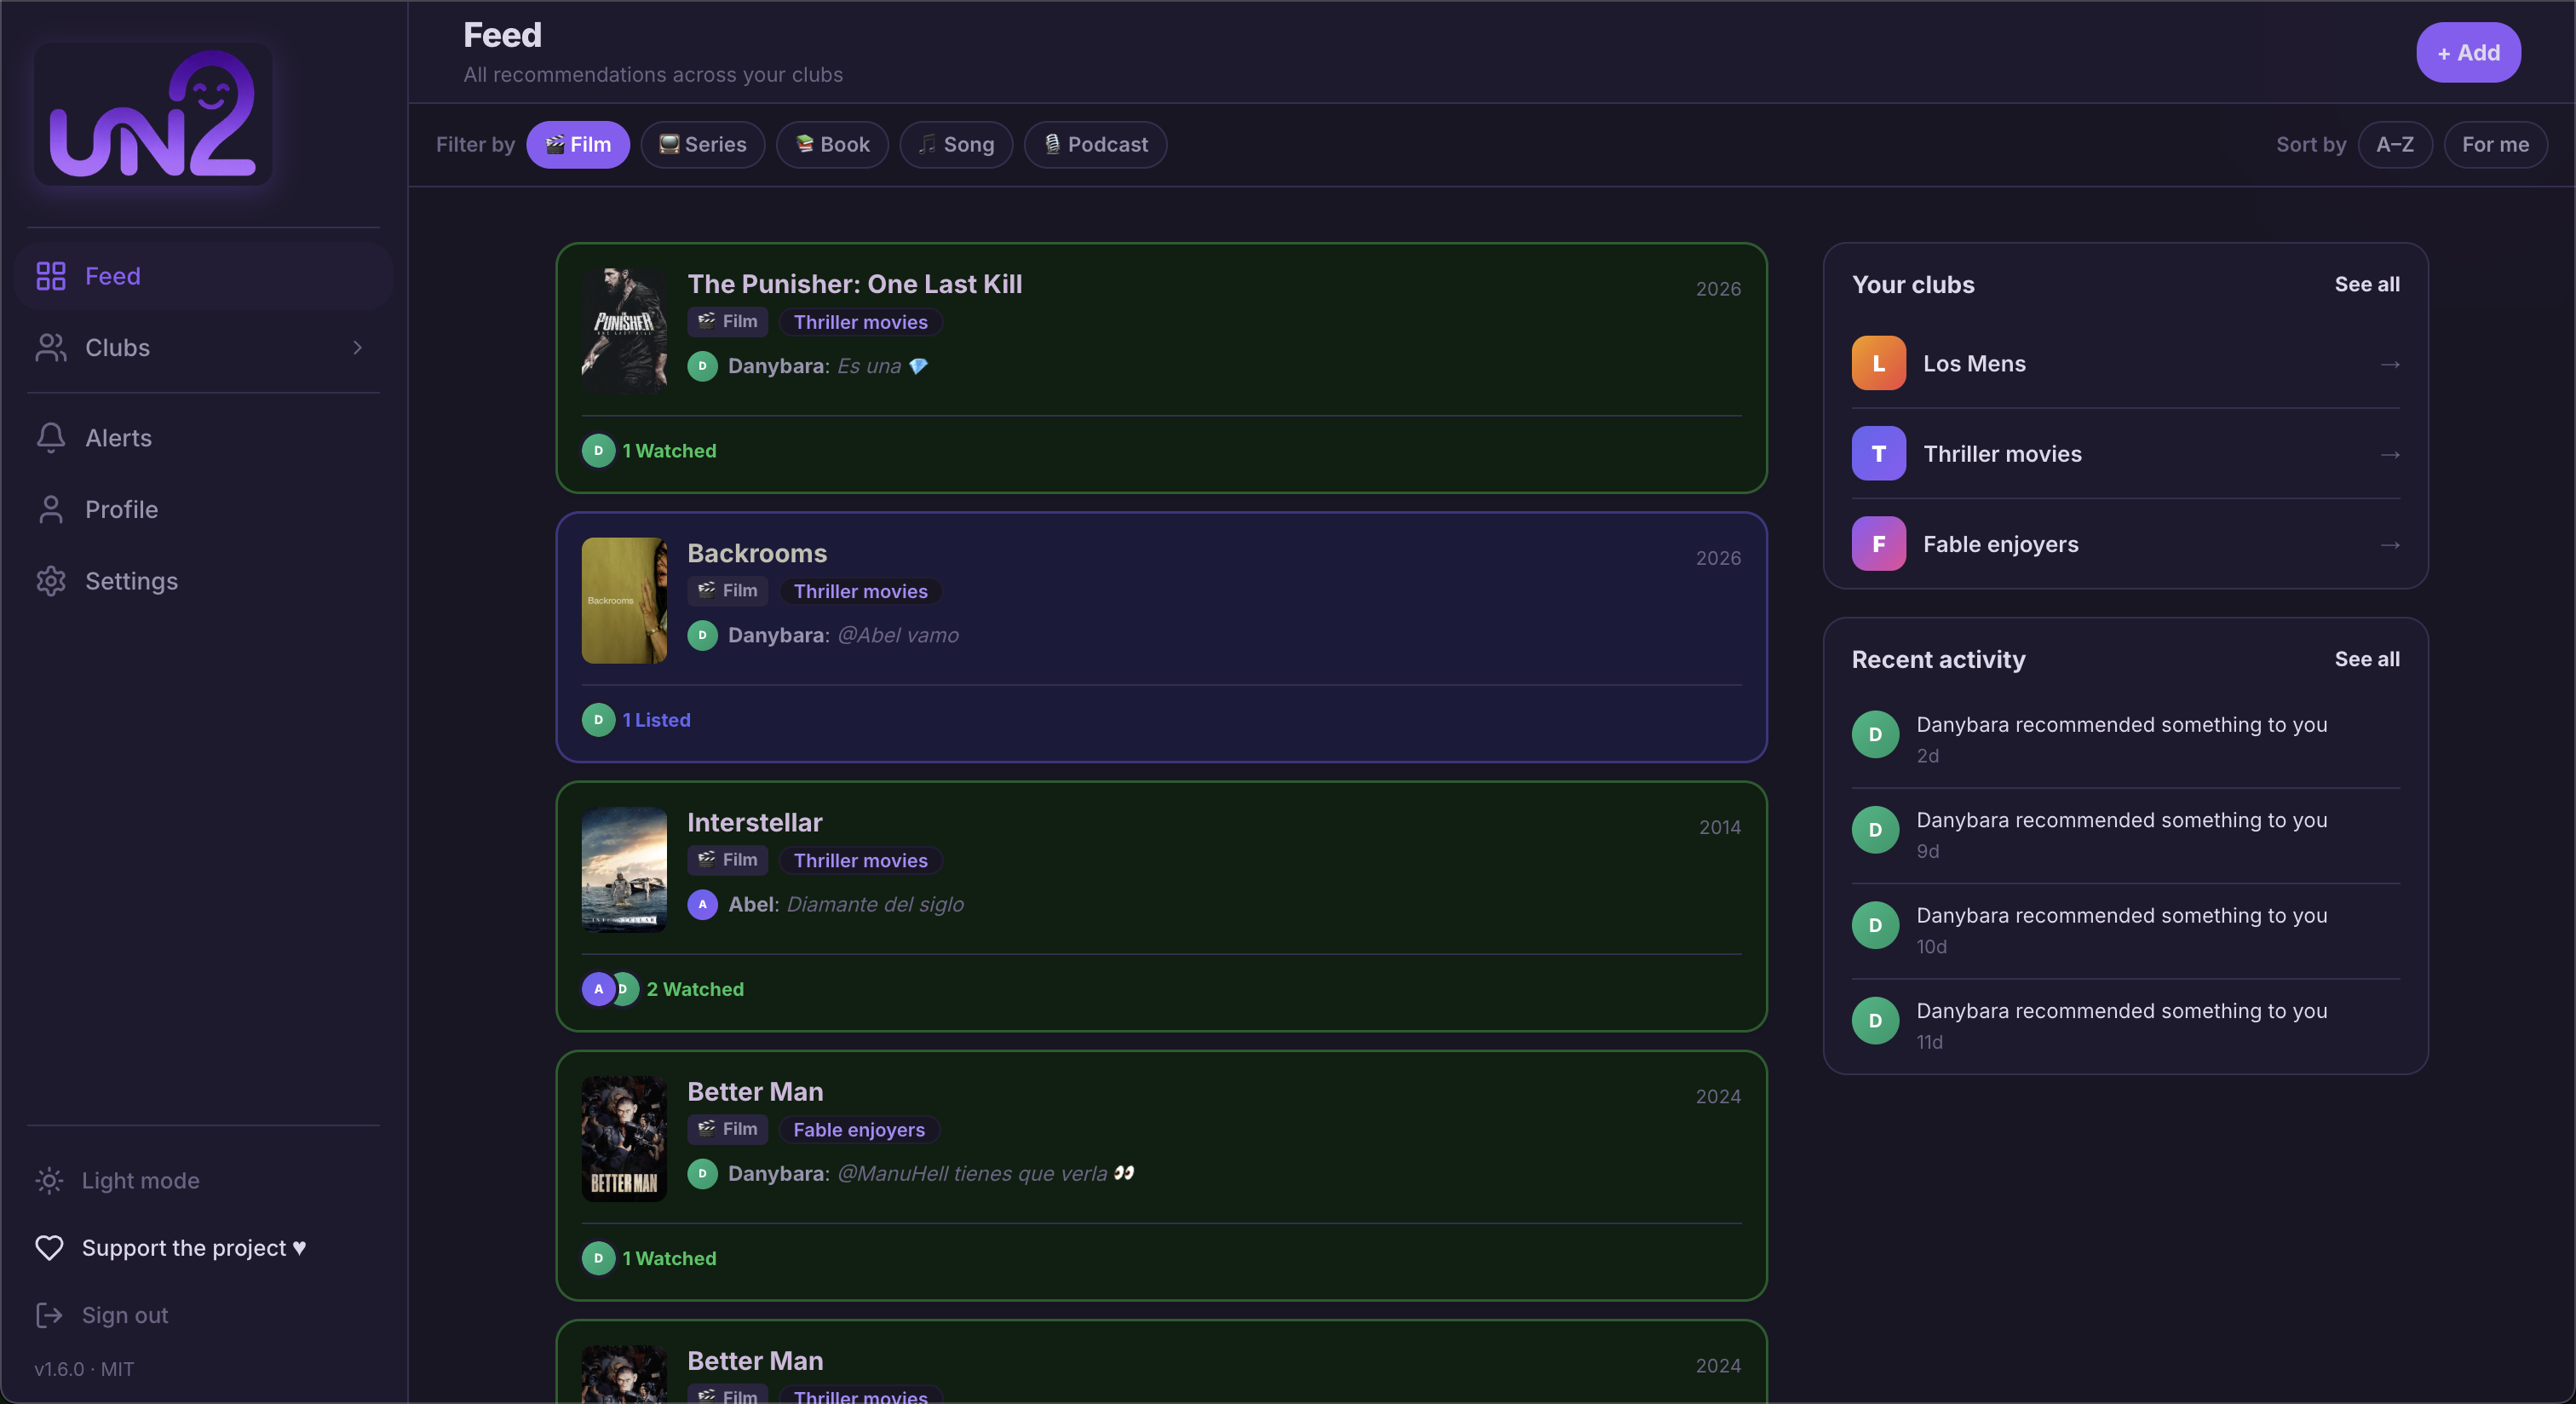
Task: Click the Clubs people icon
Action: click(x=50, y=348)
